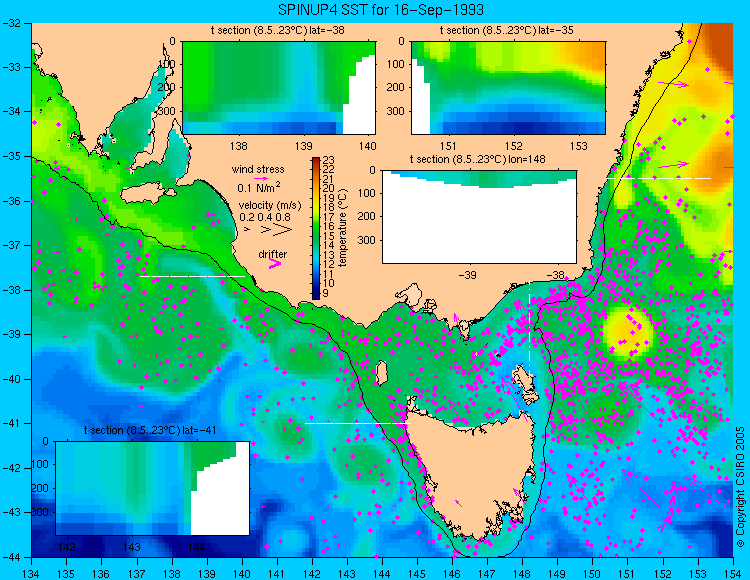Click the '9' value on the color bar

tap(326, 293)
